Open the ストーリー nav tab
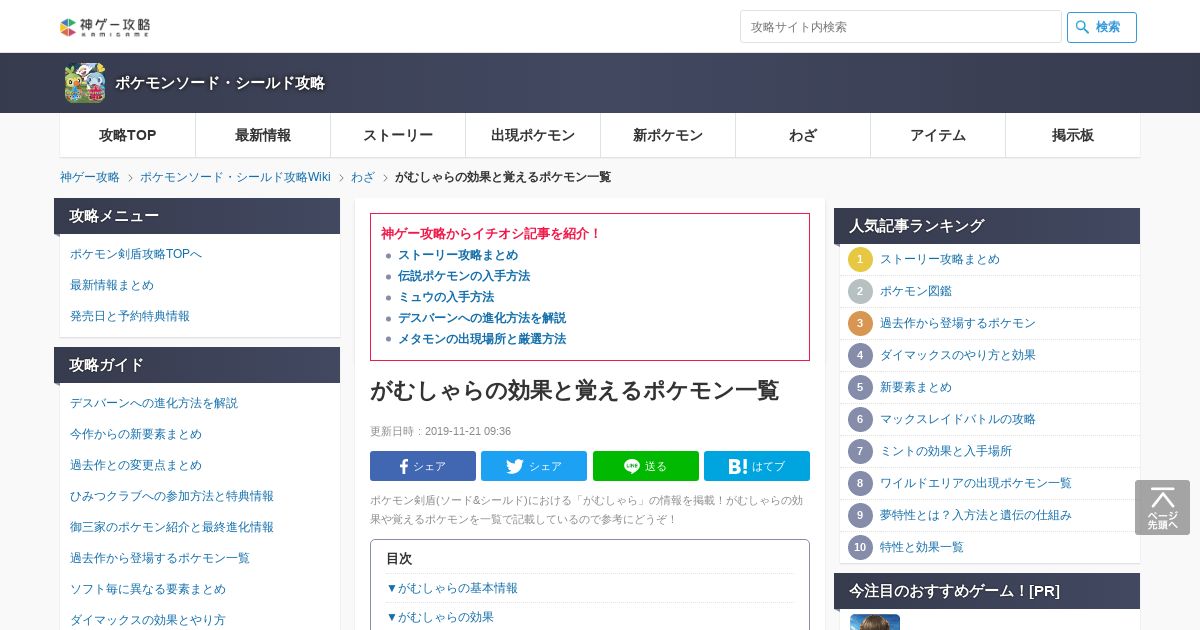This screenshot has width=1200, height=630. pos(398,135)
